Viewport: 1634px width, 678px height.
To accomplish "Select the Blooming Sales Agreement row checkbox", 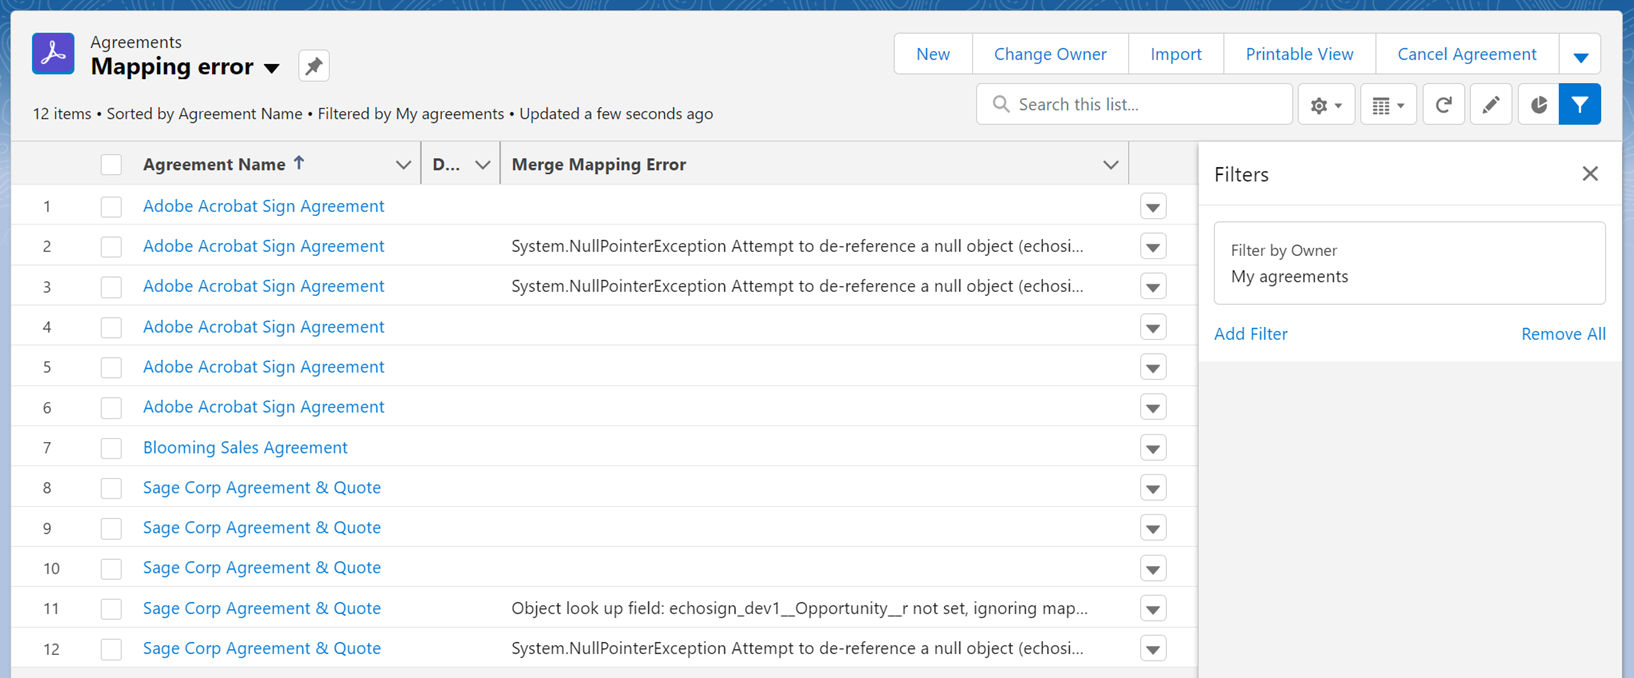I will [x=111, y=448].
